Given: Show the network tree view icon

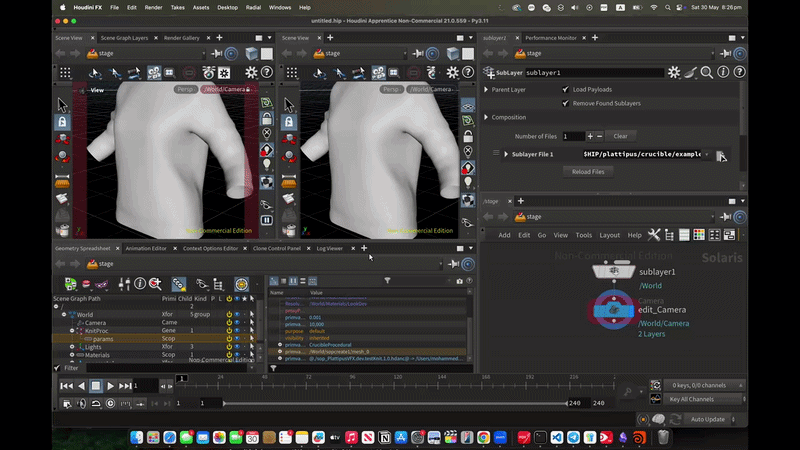Looking at the screenshot, I should (x=669, y=235).
